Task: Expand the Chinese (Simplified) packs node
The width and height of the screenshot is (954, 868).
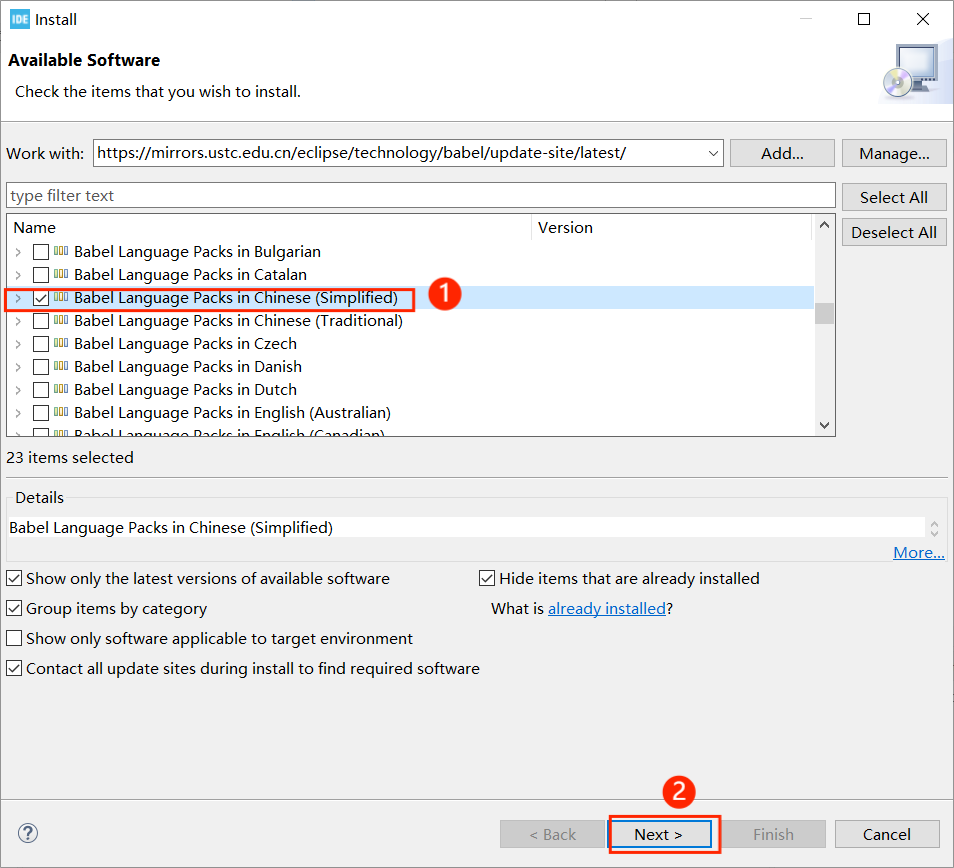Action: click(18, 298)
